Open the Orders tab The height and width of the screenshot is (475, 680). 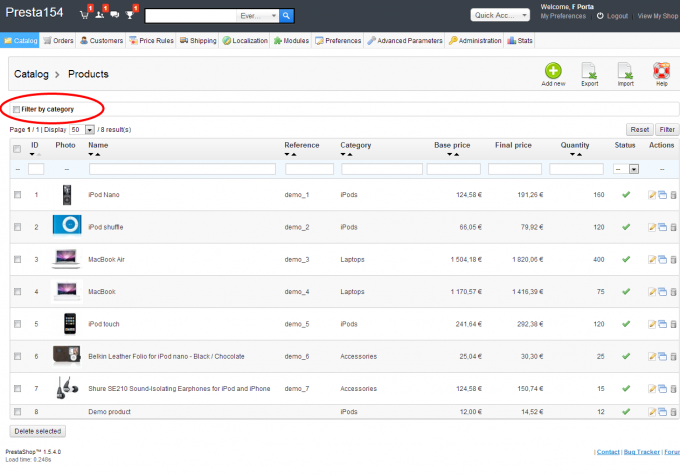point(58,41)
